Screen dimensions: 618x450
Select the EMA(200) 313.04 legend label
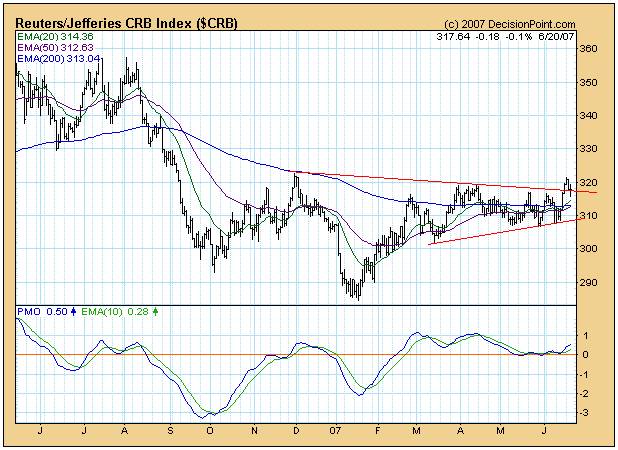point(58,59)
